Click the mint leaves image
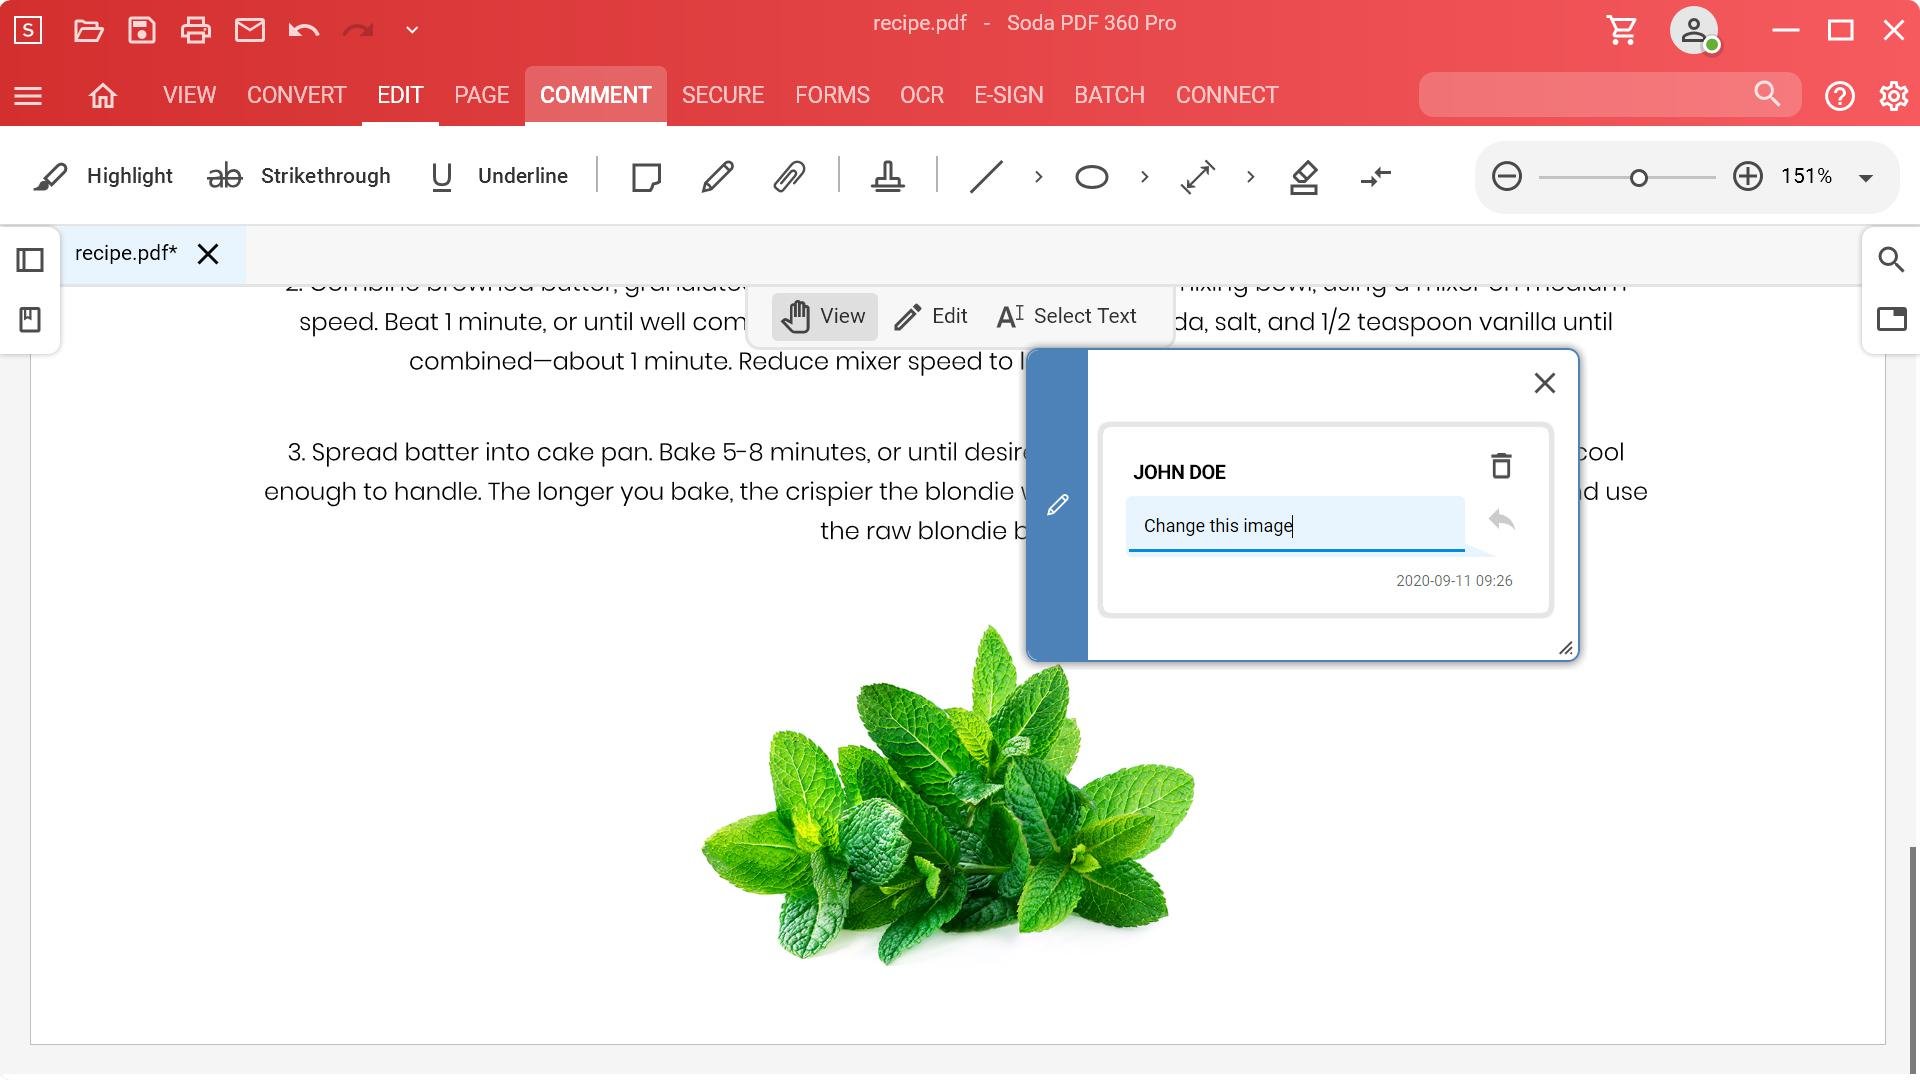 (x=948, y=795)
